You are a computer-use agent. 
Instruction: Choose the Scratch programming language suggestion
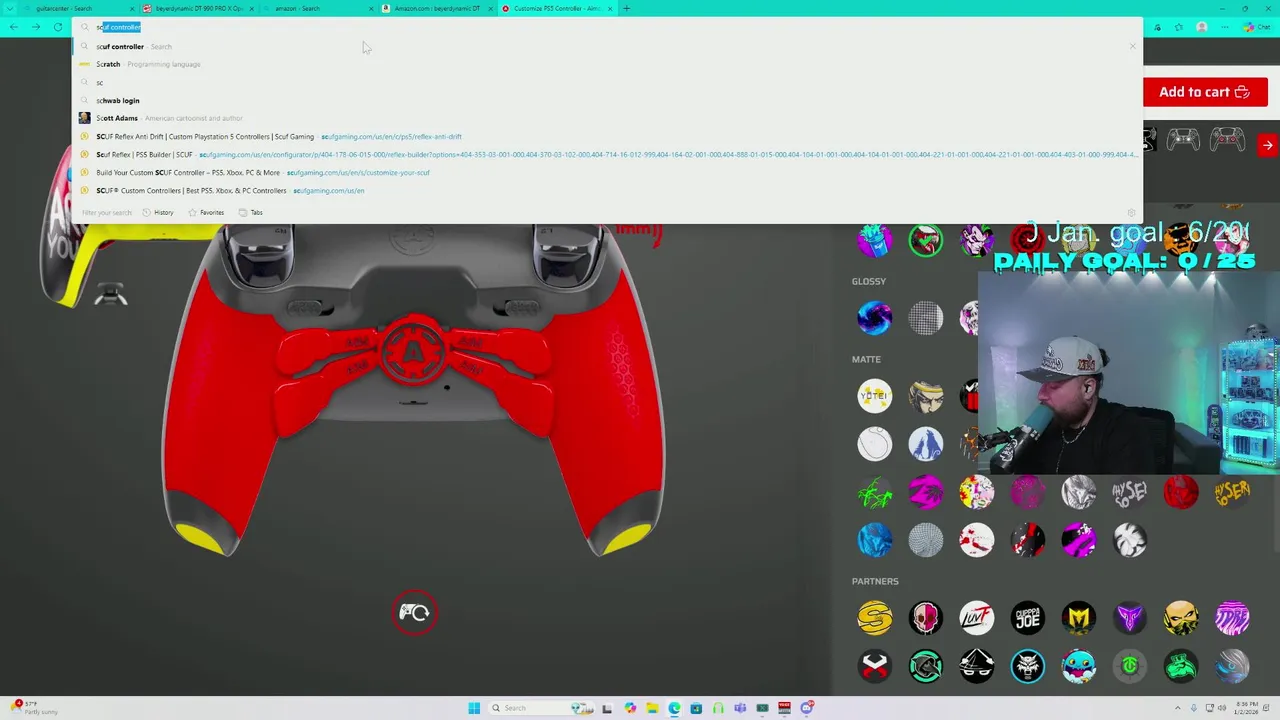[x=608, y=64]
